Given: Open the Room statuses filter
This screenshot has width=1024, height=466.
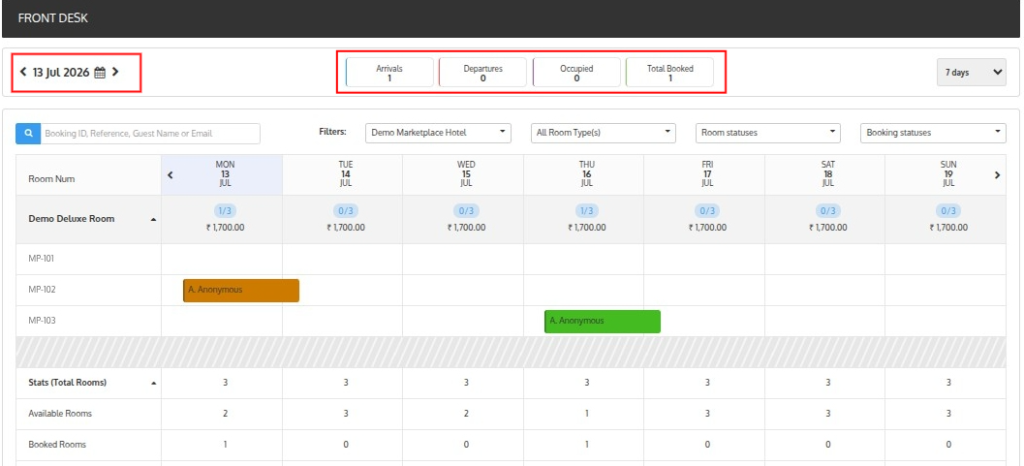Looking at the screenshot, I should (x=769, y=132).
